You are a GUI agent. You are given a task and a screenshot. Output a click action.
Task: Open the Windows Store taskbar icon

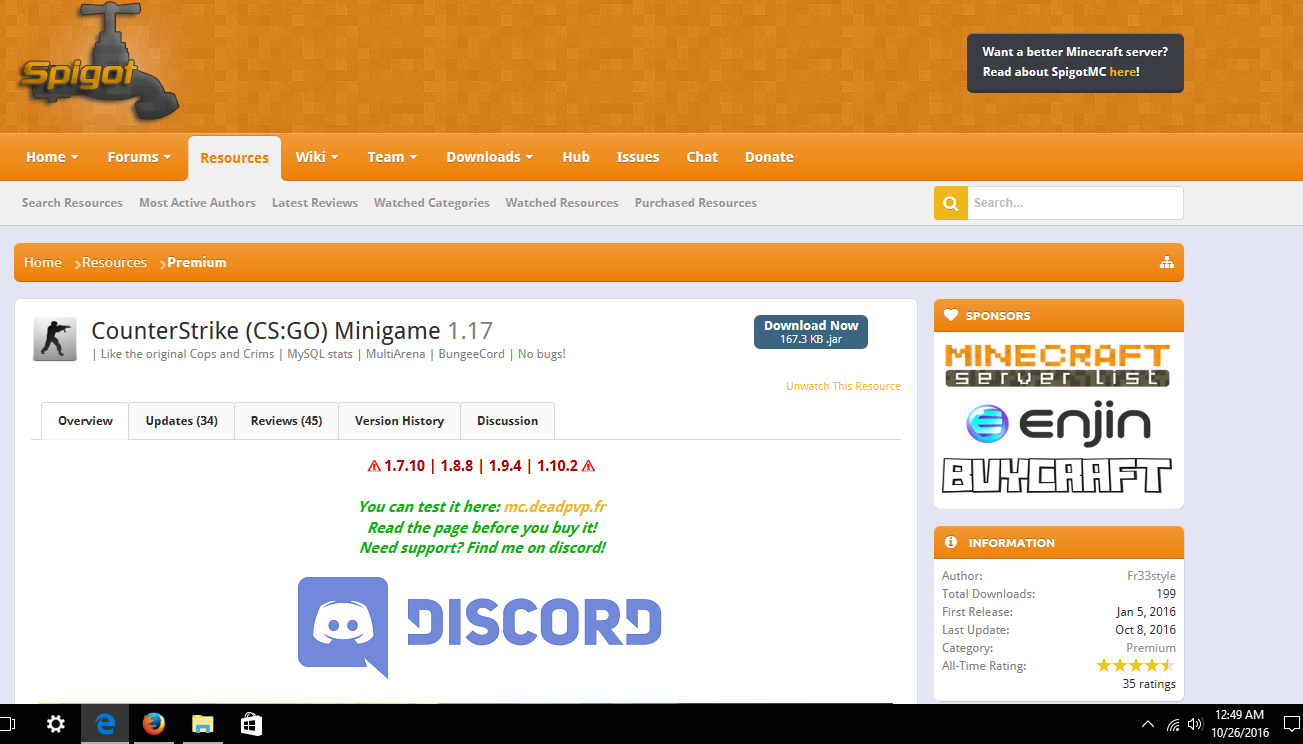tap(251, 724)
